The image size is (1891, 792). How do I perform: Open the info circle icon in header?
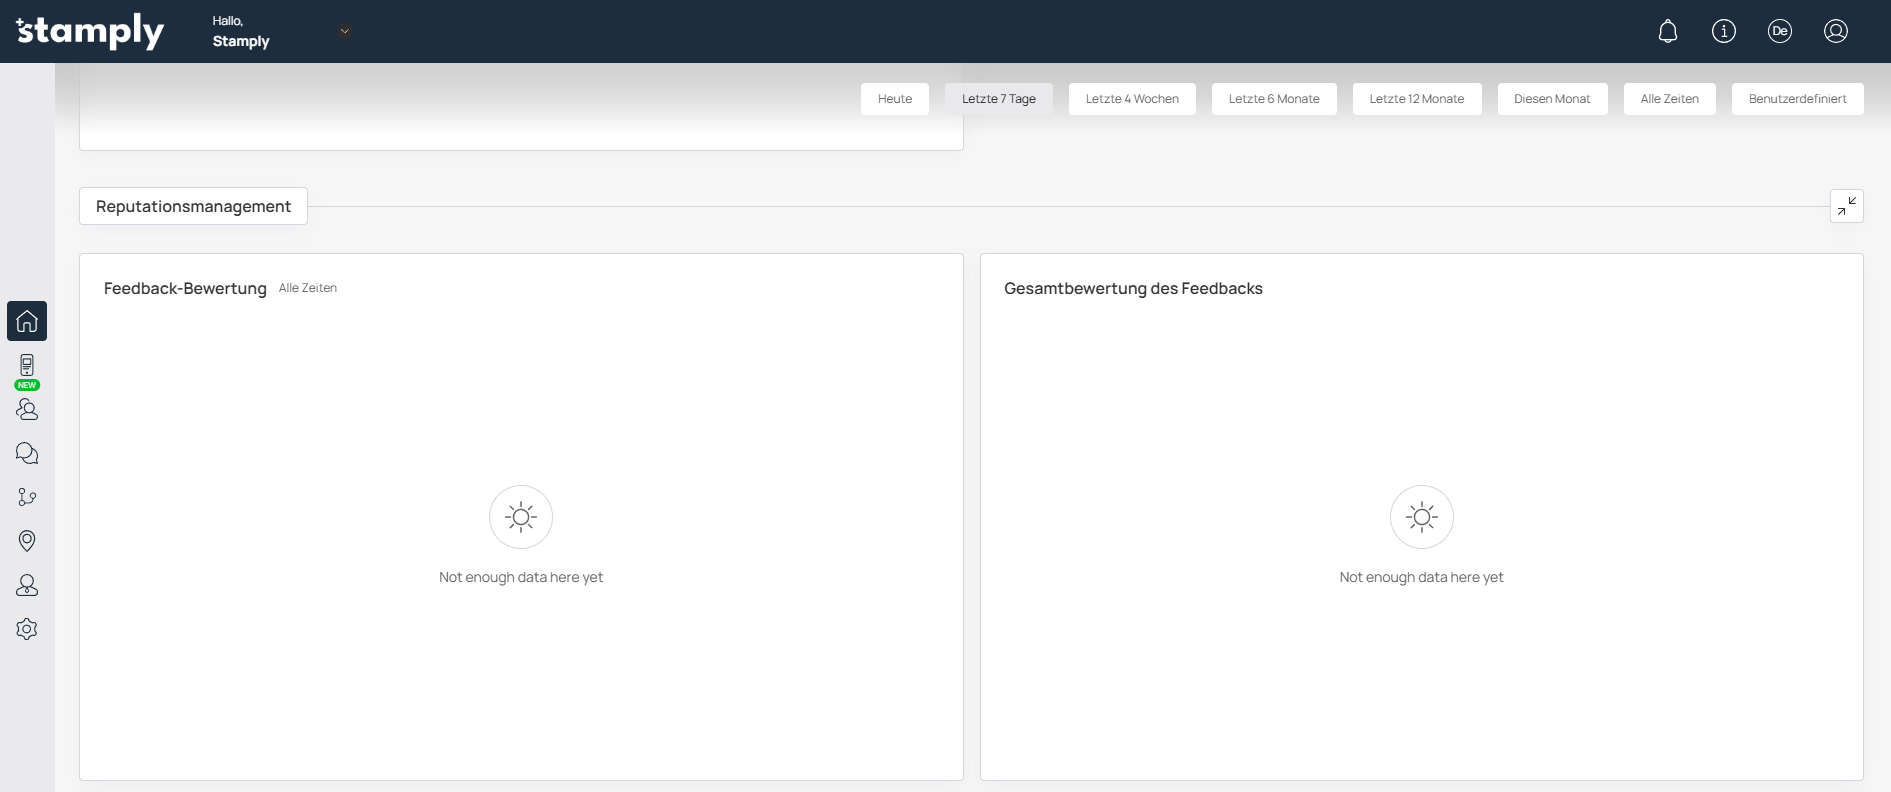(1724, 31)
